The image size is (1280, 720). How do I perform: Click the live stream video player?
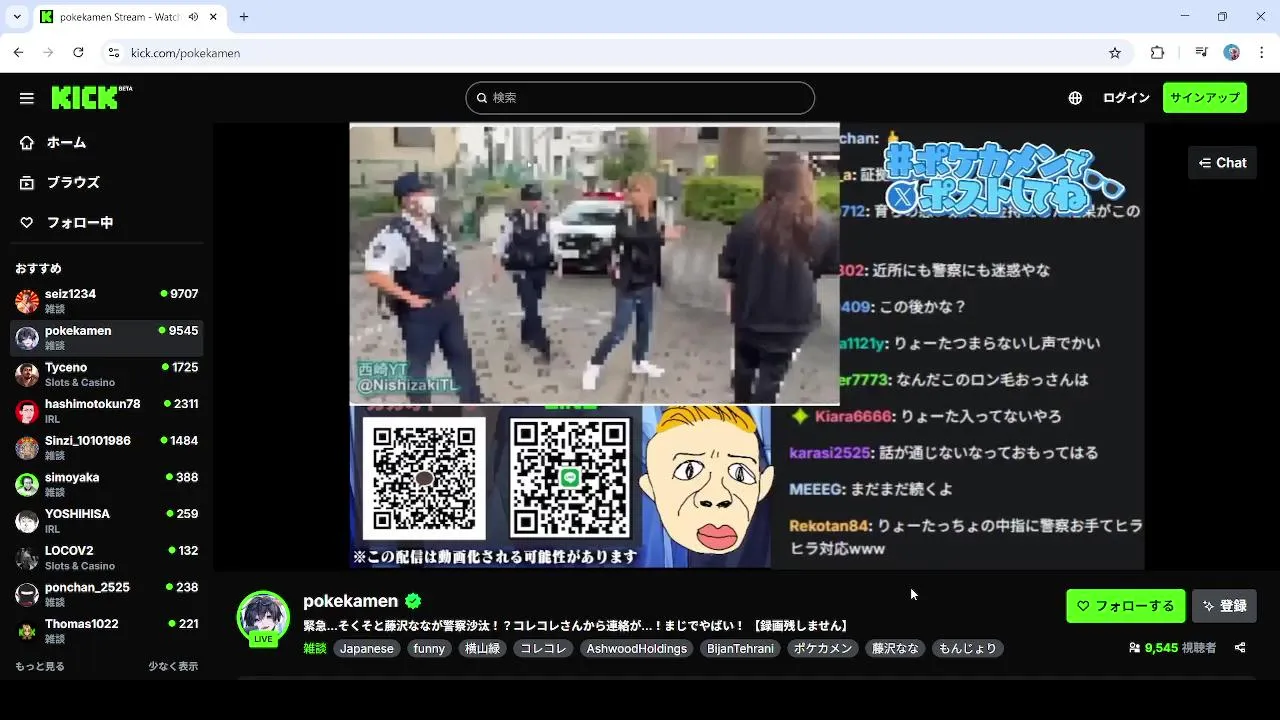click(679, 346)
